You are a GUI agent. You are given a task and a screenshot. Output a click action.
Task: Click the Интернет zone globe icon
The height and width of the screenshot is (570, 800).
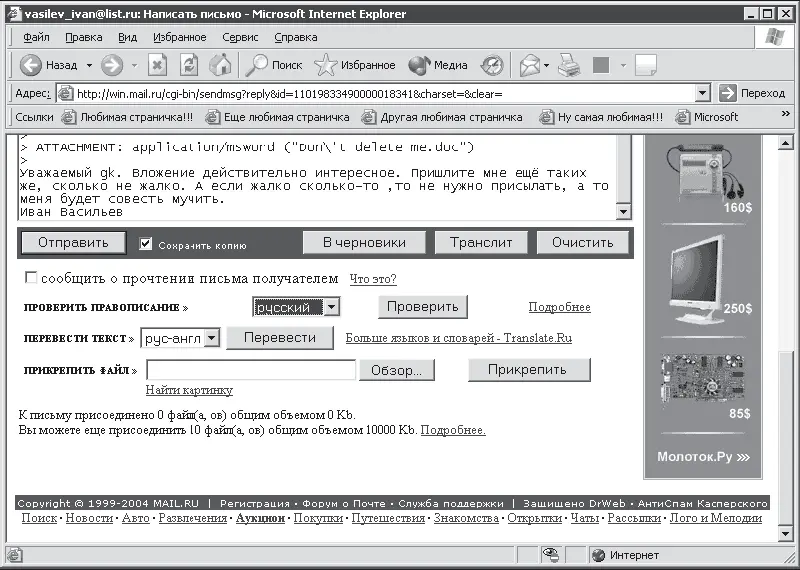point(599,555)
